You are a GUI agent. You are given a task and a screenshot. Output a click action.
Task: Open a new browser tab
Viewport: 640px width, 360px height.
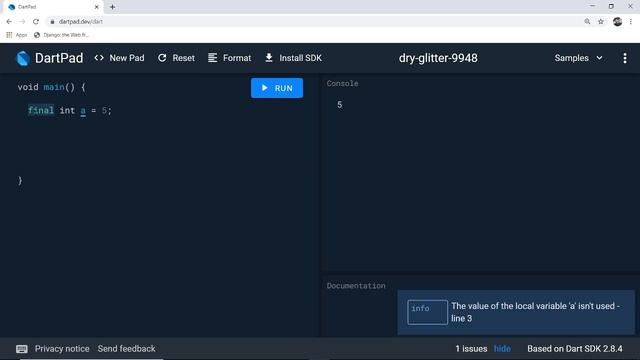tap(112, 7)
